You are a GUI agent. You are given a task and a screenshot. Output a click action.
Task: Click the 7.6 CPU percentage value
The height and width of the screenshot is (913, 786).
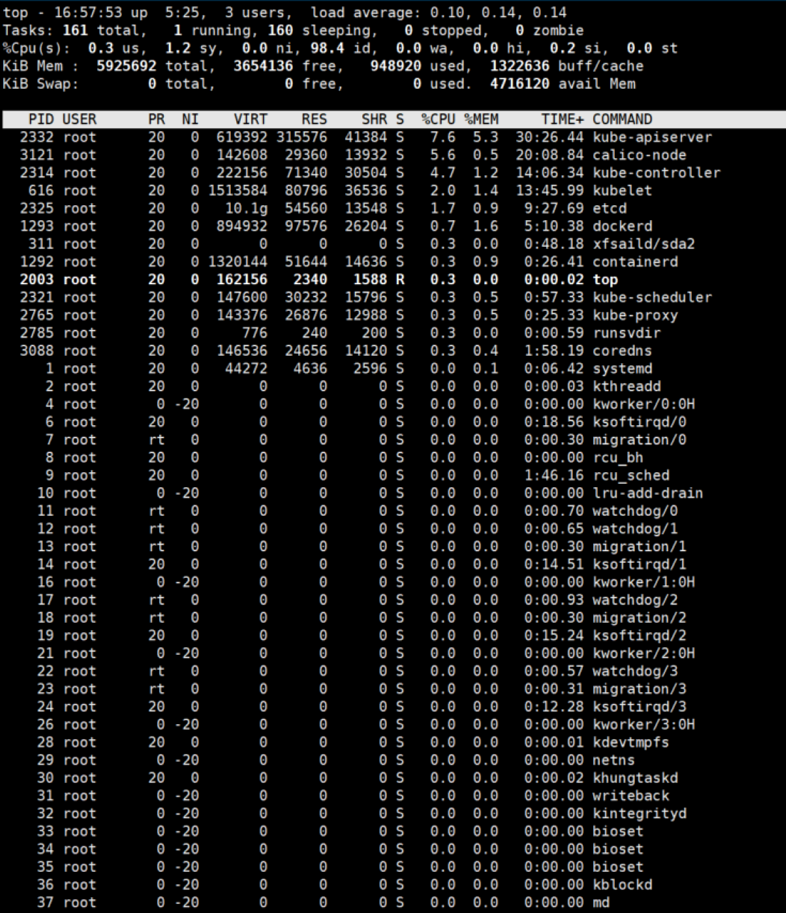click(442, 137)
